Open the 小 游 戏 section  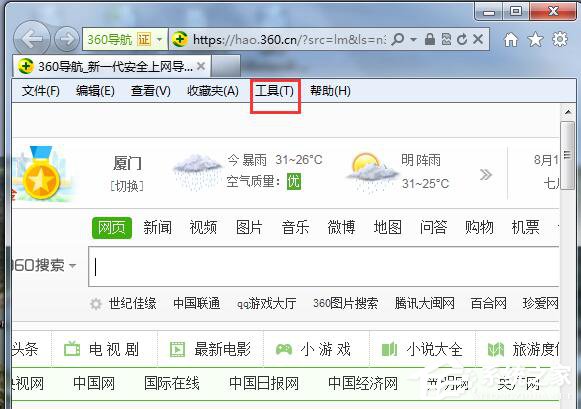pos(326,349)
